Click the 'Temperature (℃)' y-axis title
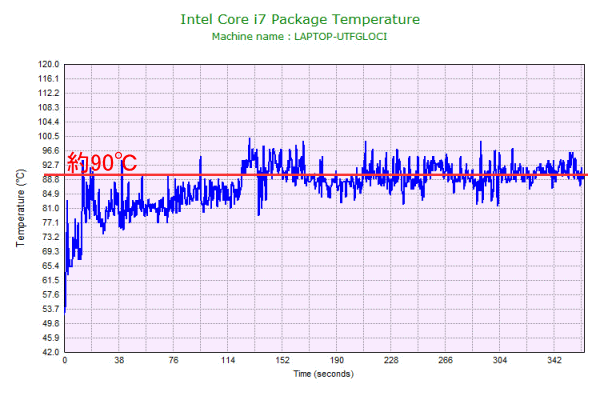The height and width of the screenshot is (400, 600). pos(20,208)
